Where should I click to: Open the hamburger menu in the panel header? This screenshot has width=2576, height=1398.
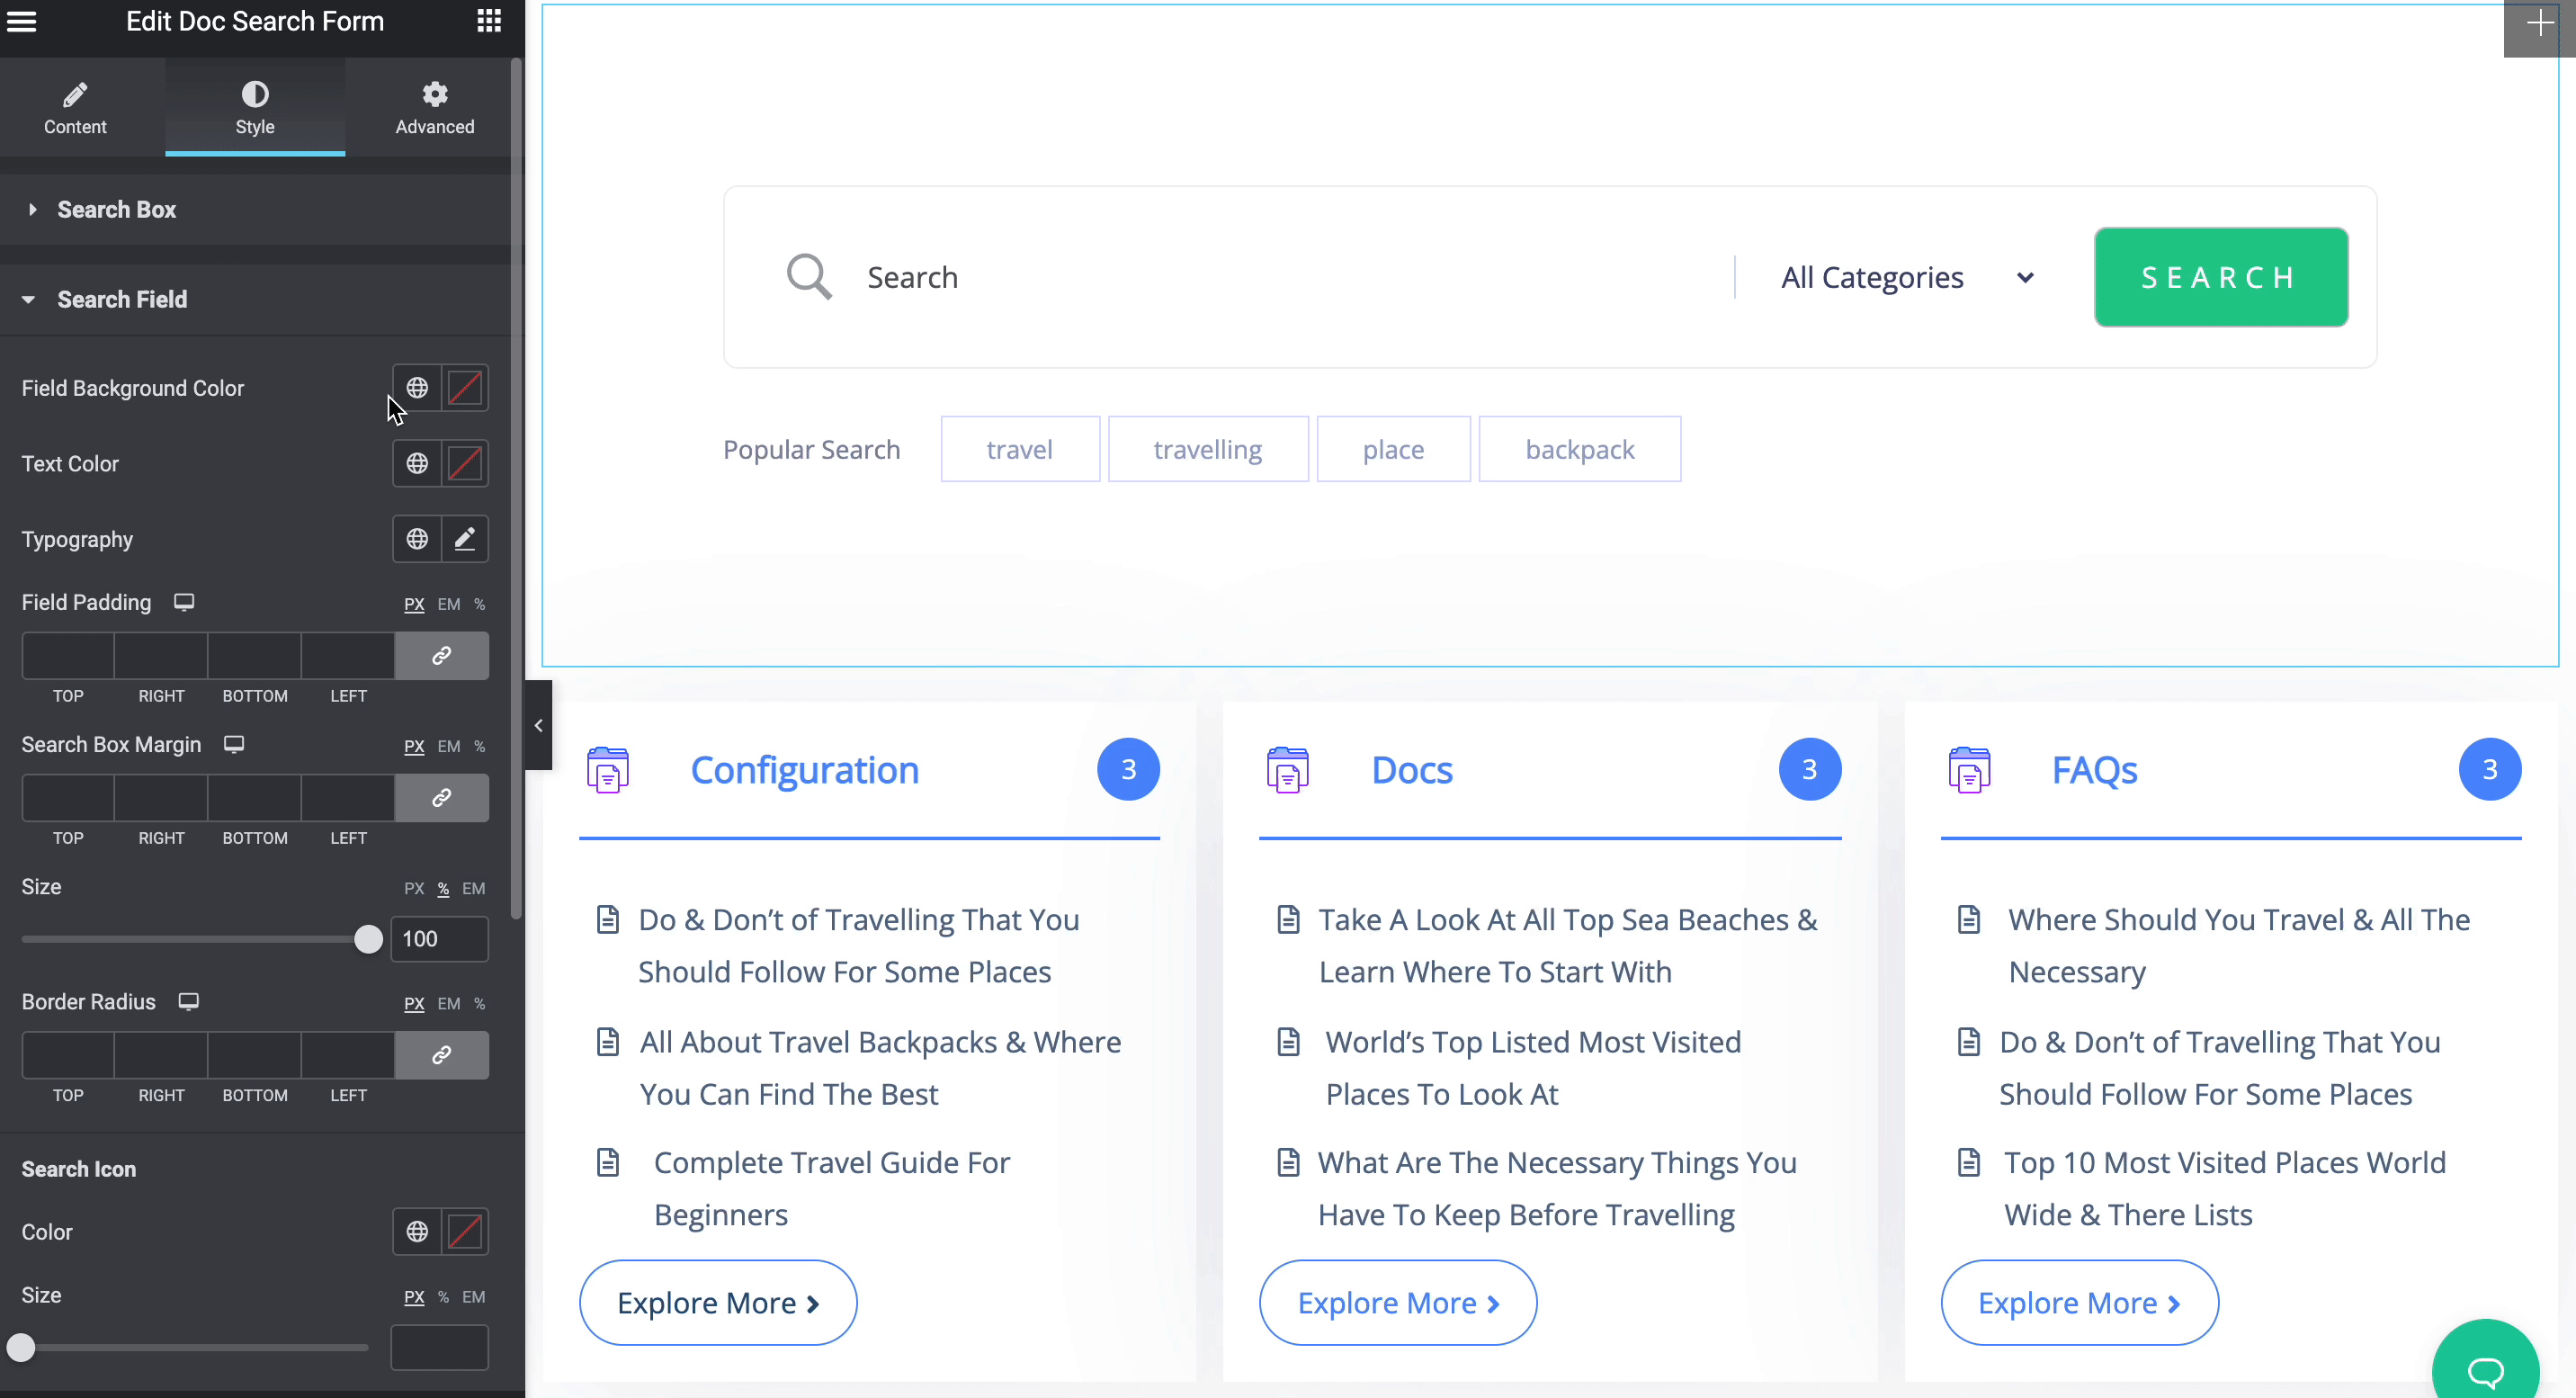(x=22, y=21)
